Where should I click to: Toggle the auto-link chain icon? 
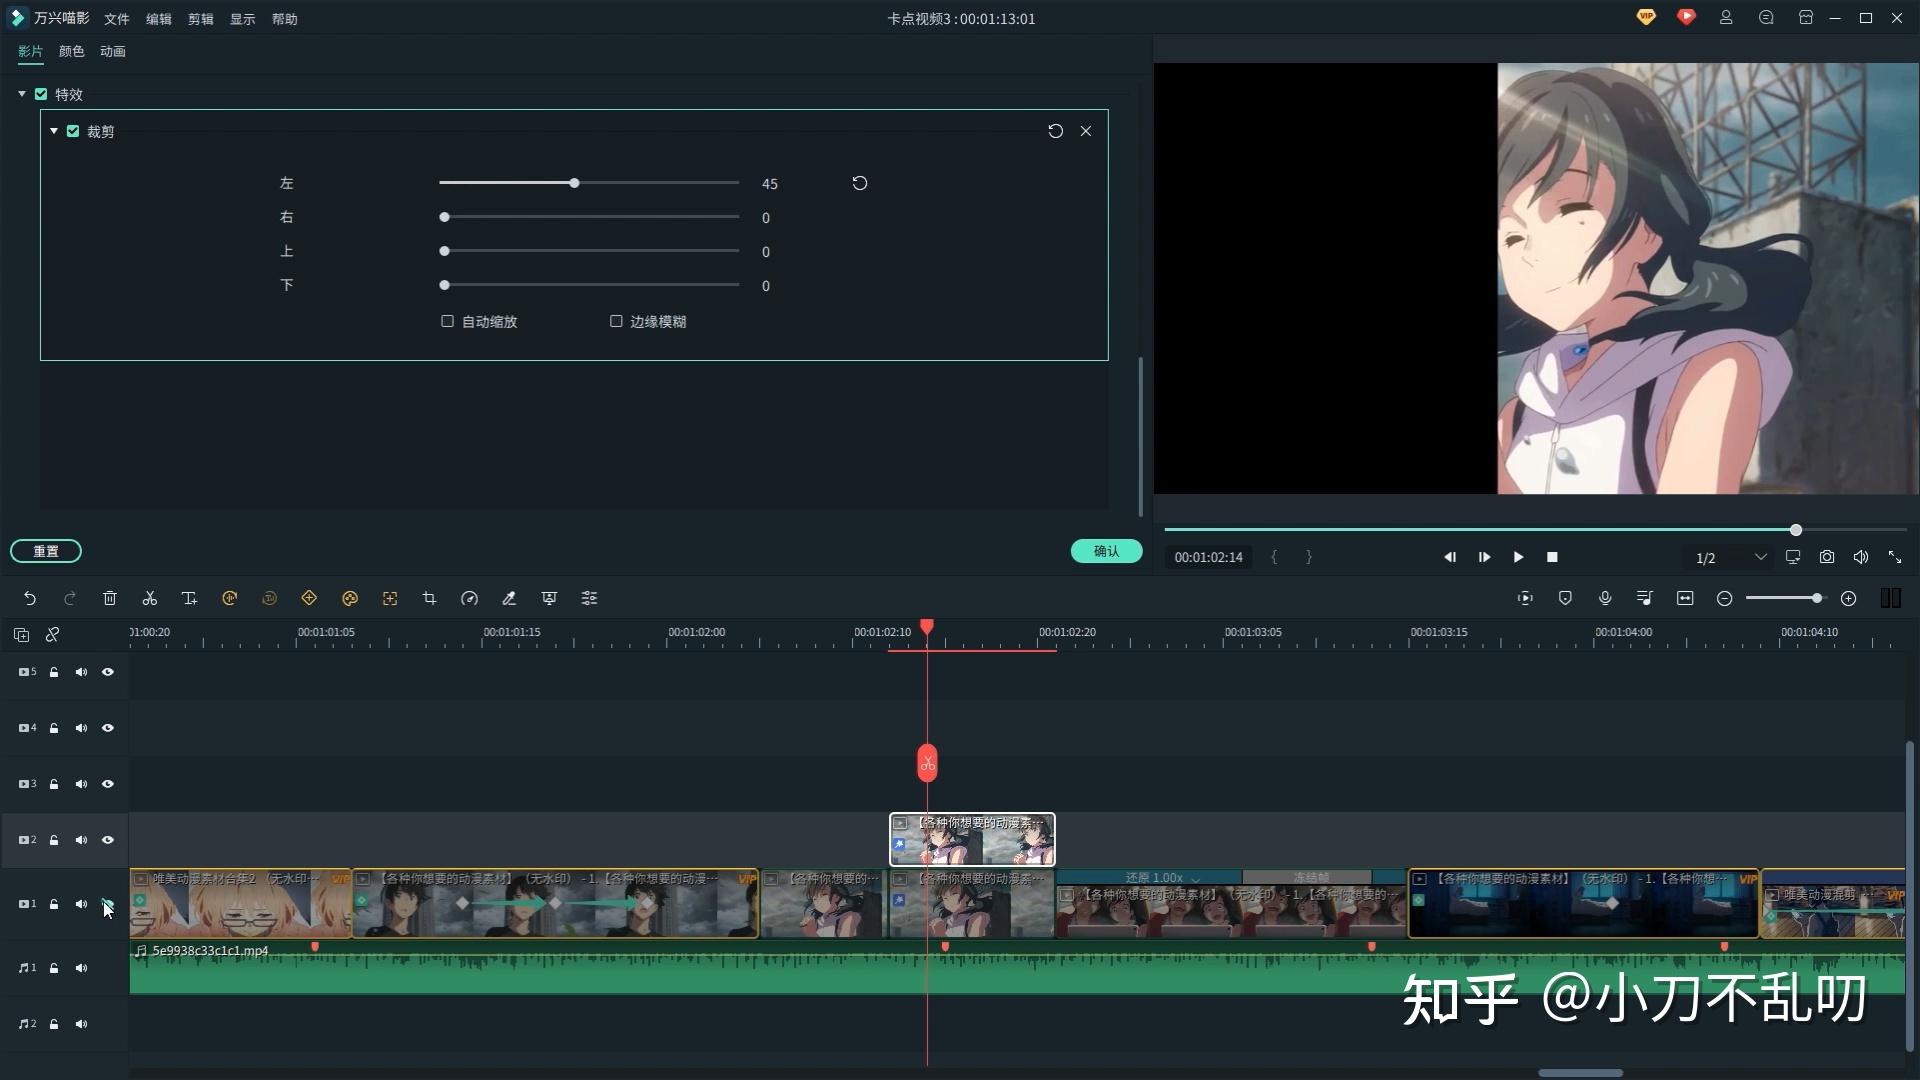click(x=53, y=635)
